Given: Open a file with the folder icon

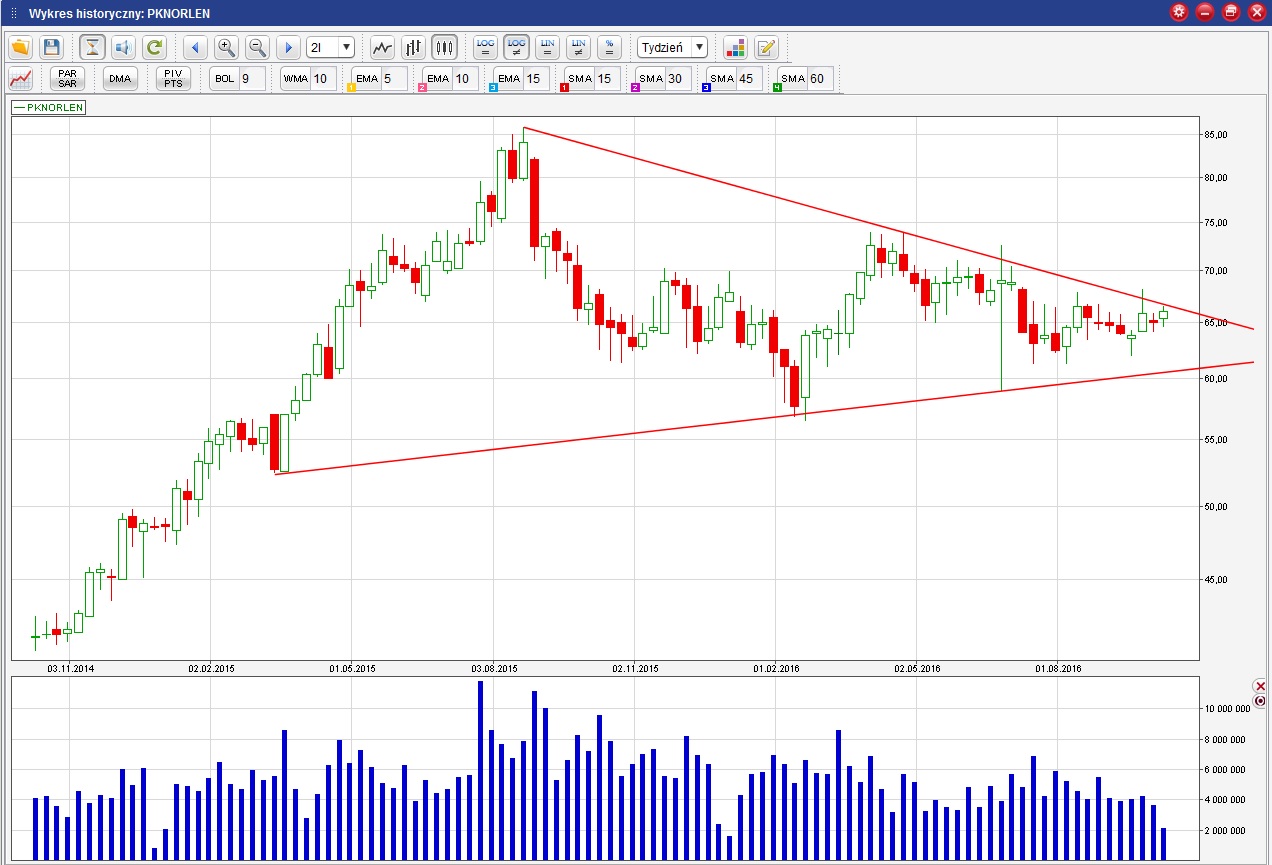Looking at the screenshot, I should click(x=20, y=47).
